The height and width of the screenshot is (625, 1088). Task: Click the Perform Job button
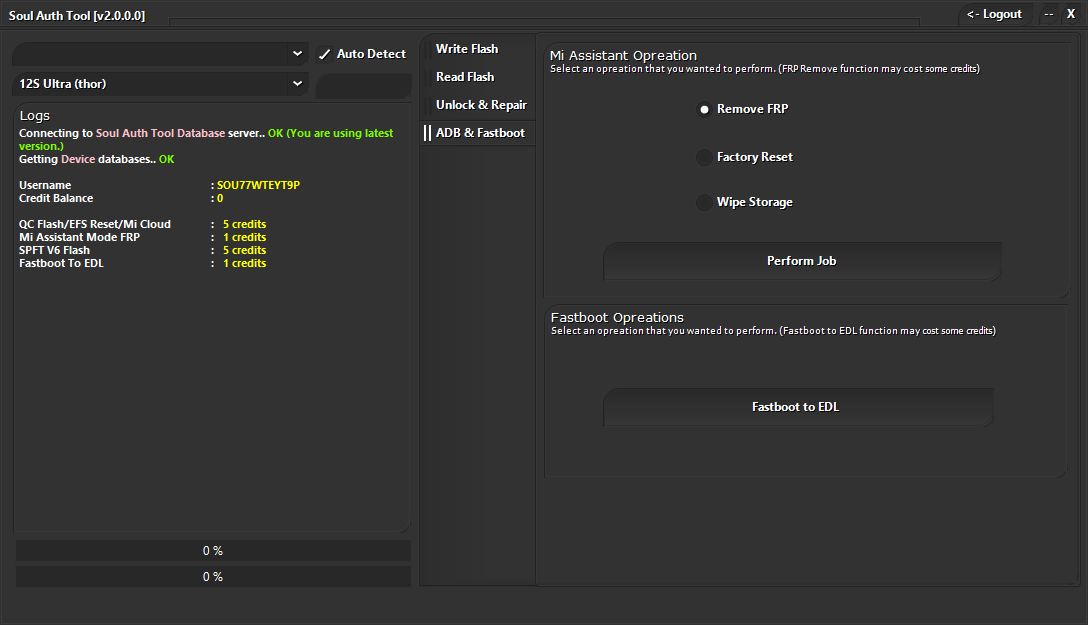[802, 261]
